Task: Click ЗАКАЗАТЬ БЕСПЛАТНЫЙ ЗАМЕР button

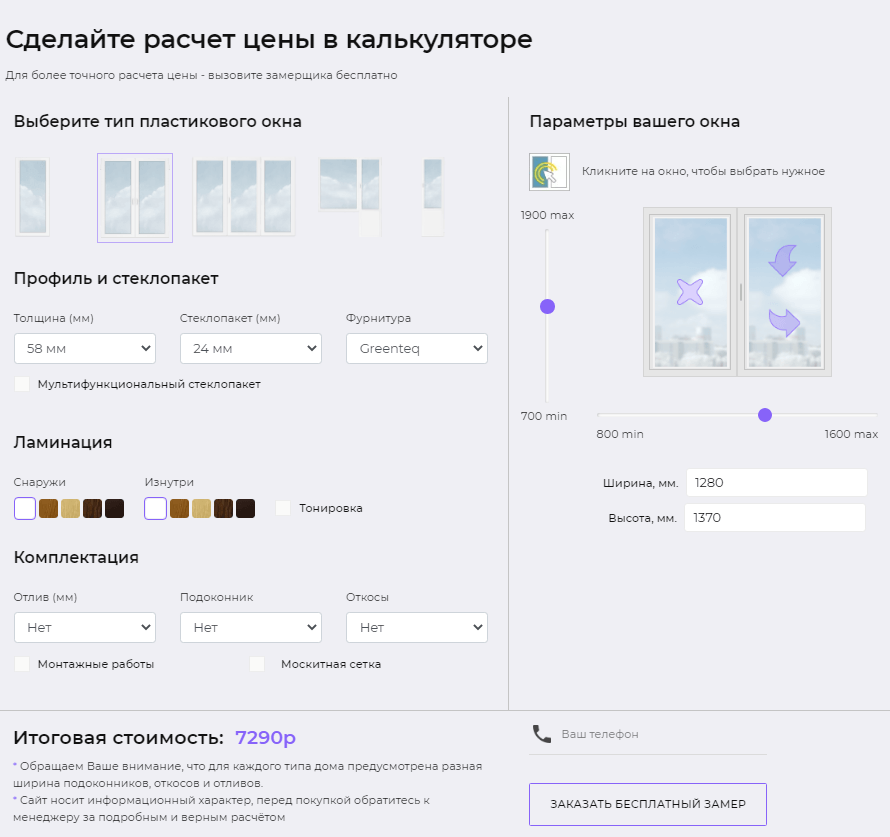Action: [x=648, y=804]
